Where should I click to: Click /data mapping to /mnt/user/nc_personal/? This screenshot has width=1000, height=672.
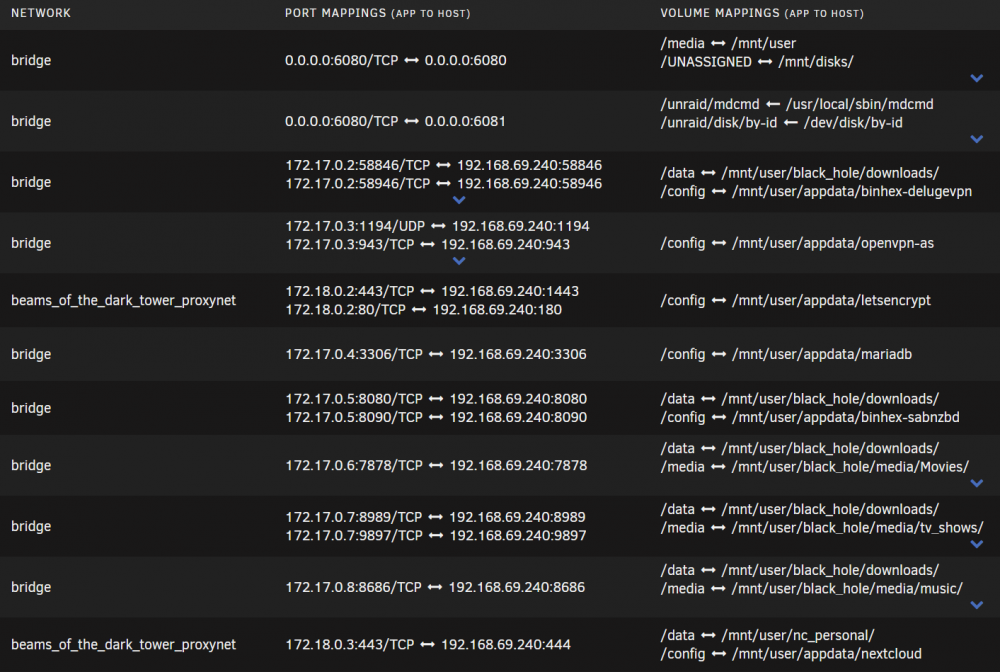point(768,636)
